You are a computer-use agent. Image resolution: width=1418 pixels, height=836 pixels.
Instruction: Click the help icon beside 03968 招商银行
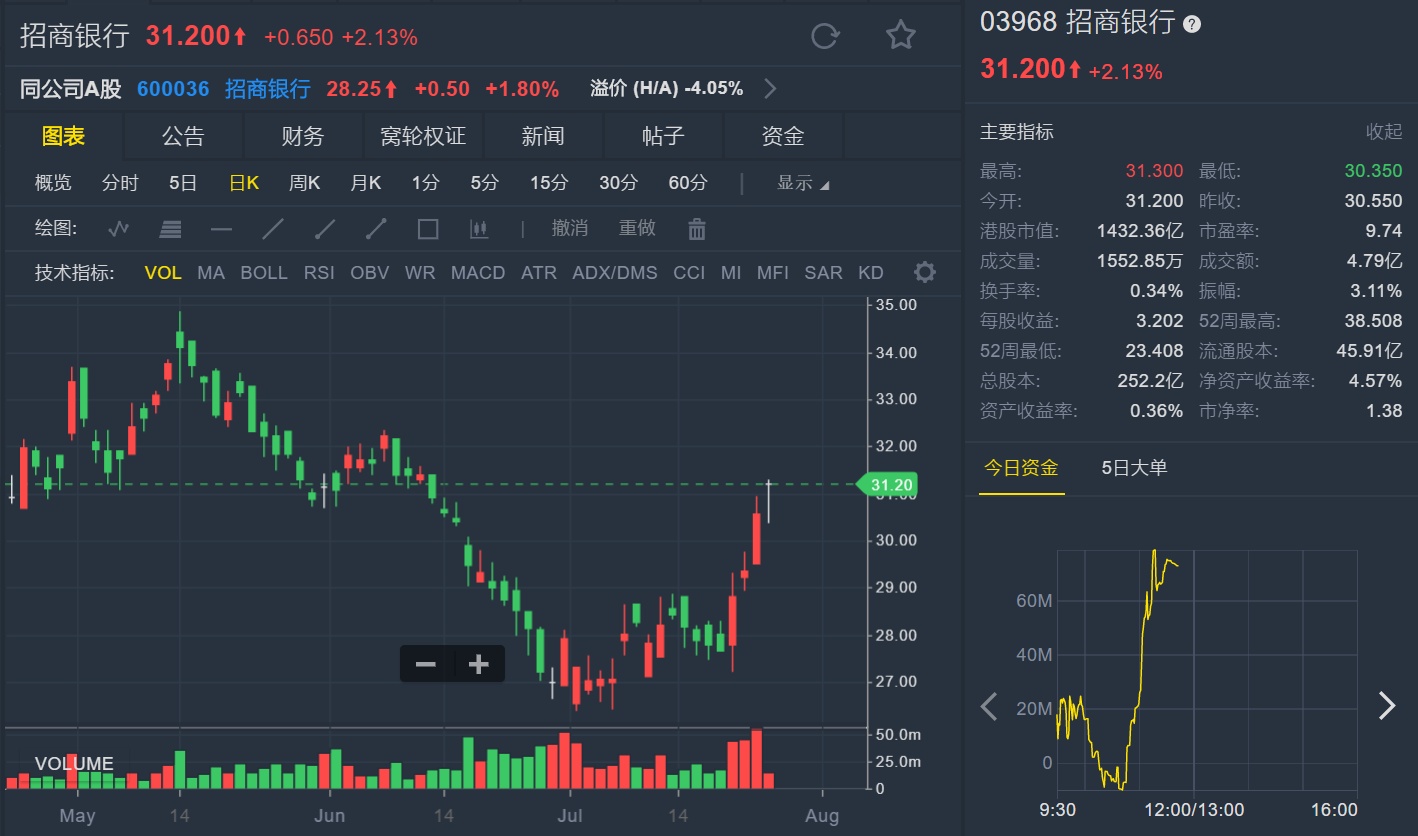click(1192, 24)
